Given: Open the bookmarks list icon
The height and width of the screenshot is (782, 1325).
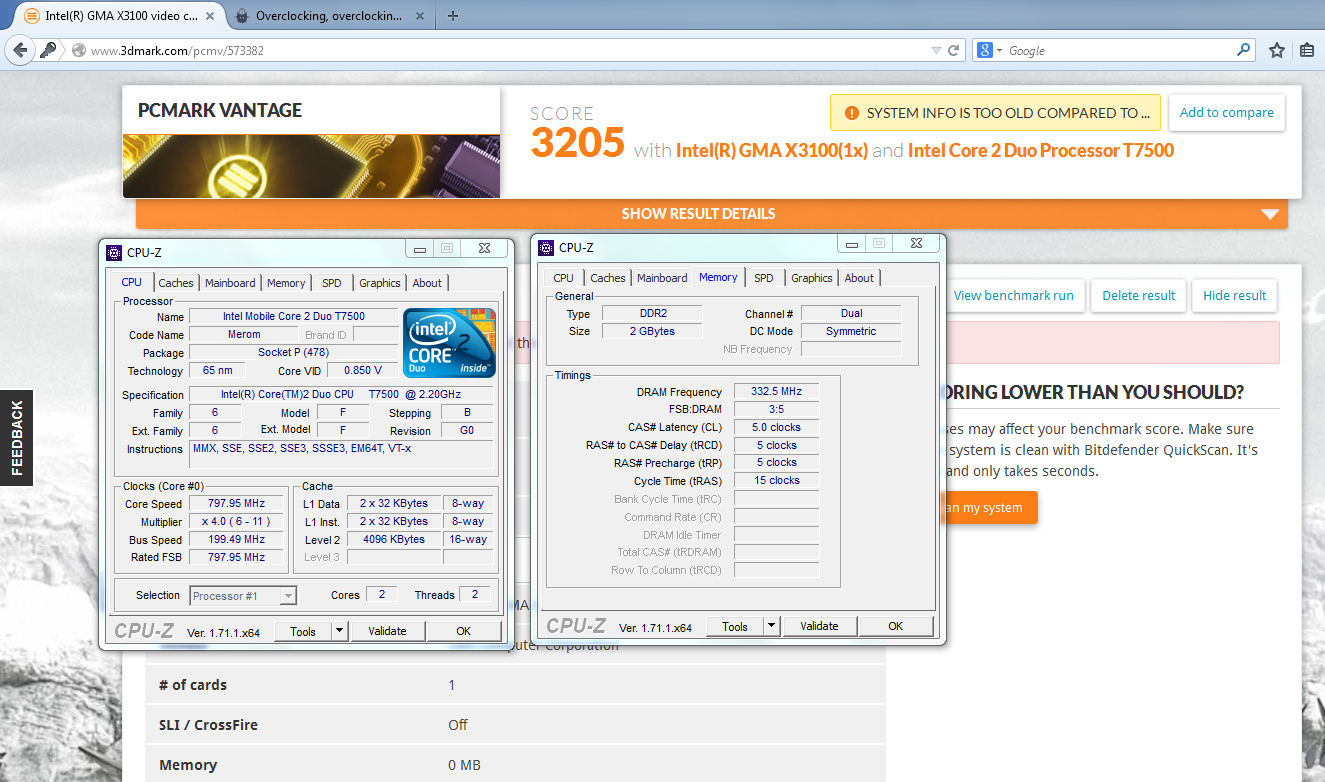Looking at the screenshot, I should coord(1307,50).
